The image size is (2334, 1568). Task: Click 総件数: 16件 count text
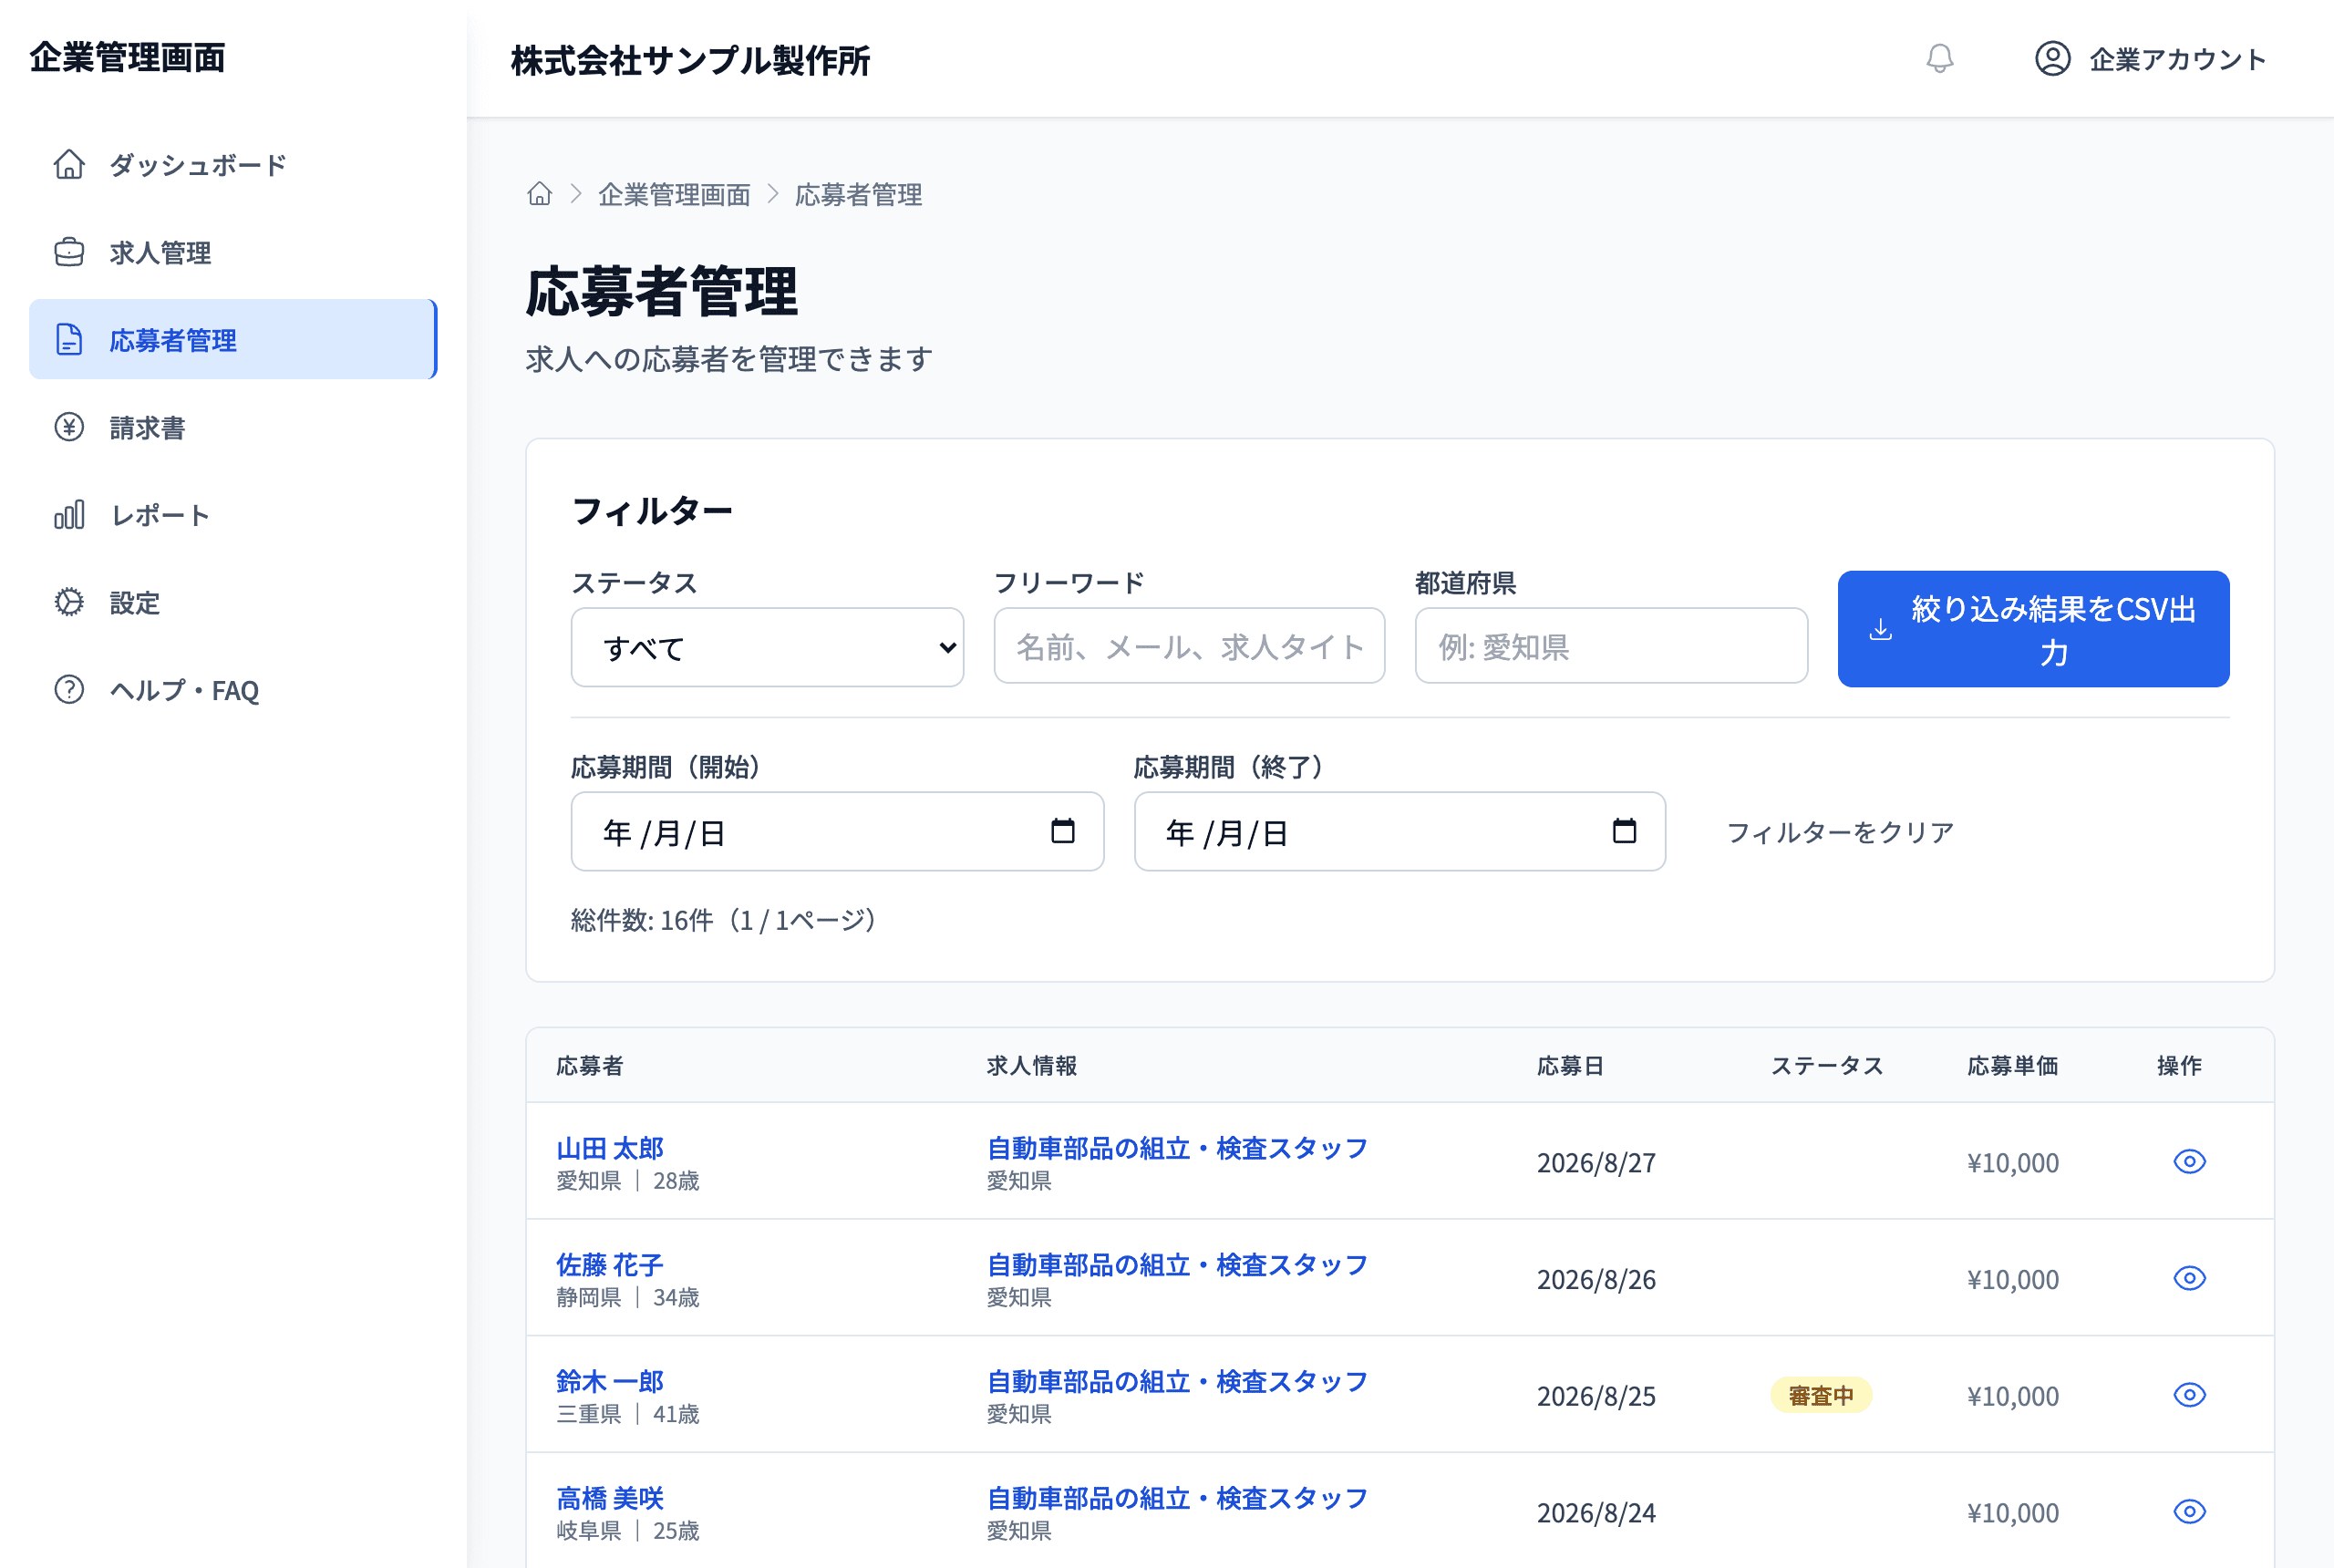coord(642,920)
